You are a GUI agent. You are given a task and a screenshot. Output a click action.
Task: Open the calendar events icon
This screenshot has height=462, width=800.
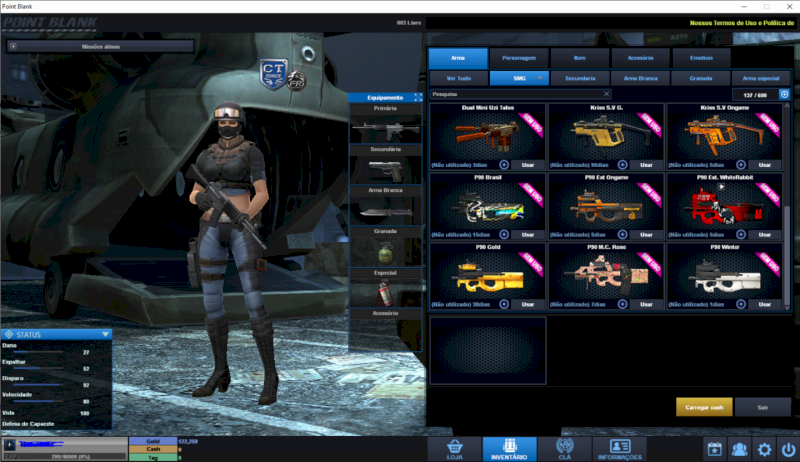(714, 449)
